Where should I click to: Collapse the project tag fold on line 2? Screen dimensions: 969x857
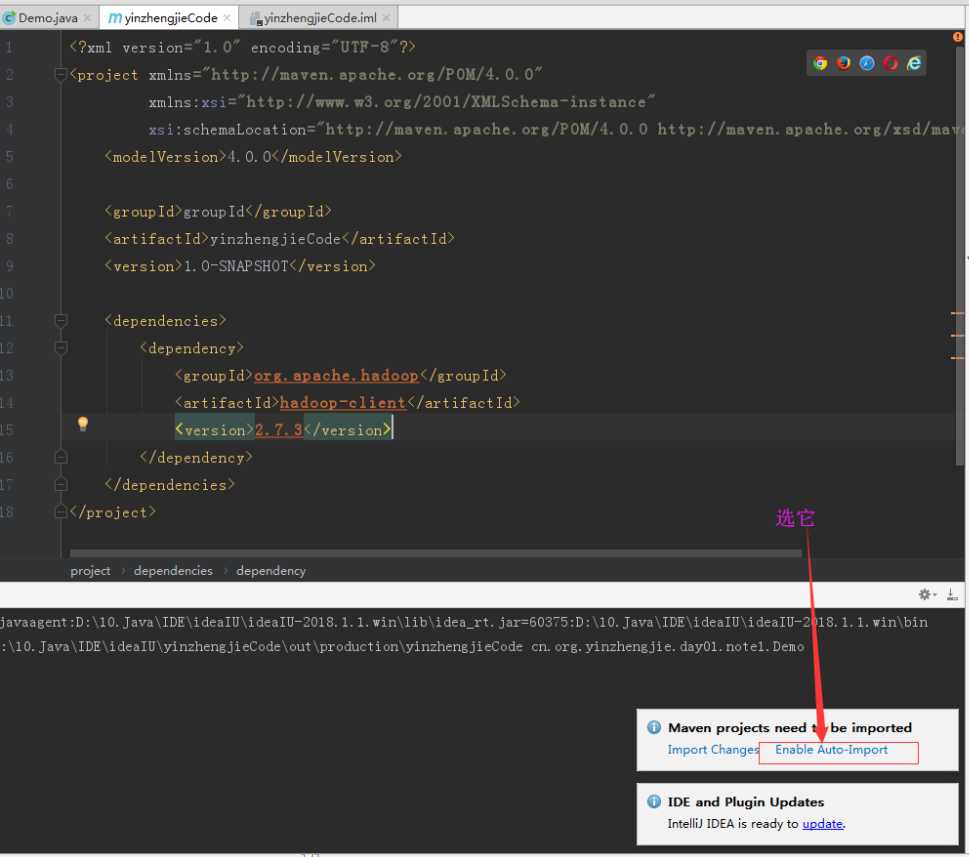pyautogui.click(x=61, y=75)
